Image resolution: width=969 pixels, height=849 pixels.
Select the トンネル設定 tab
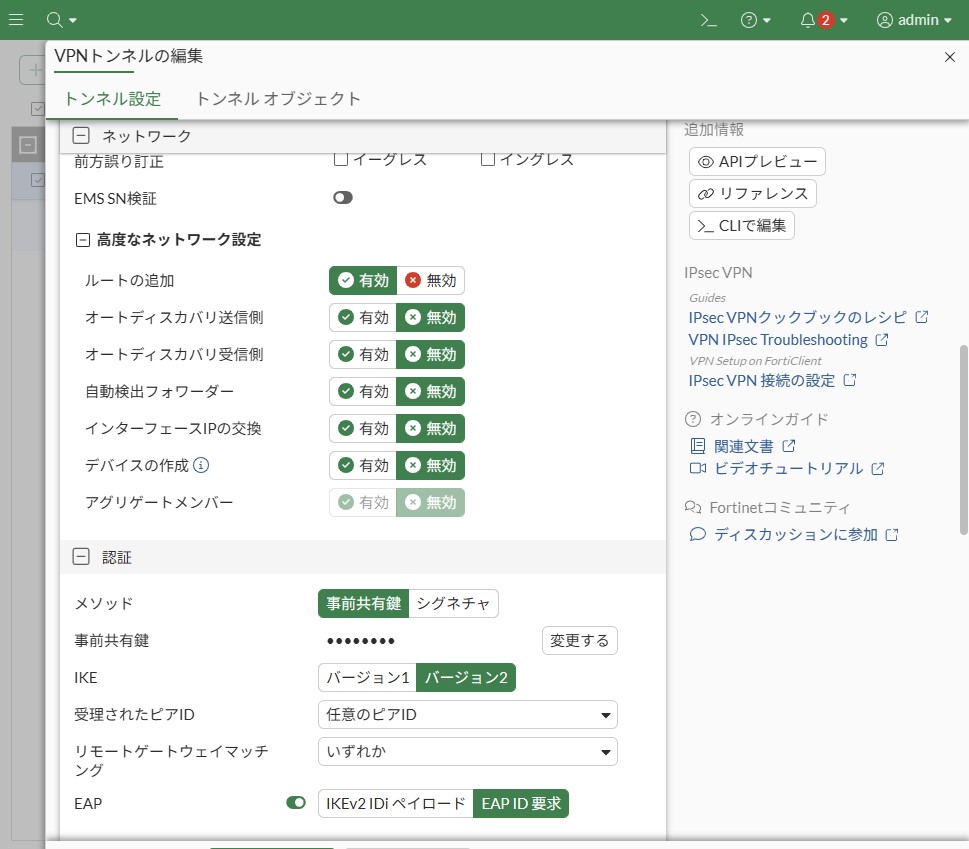(112, 99)
